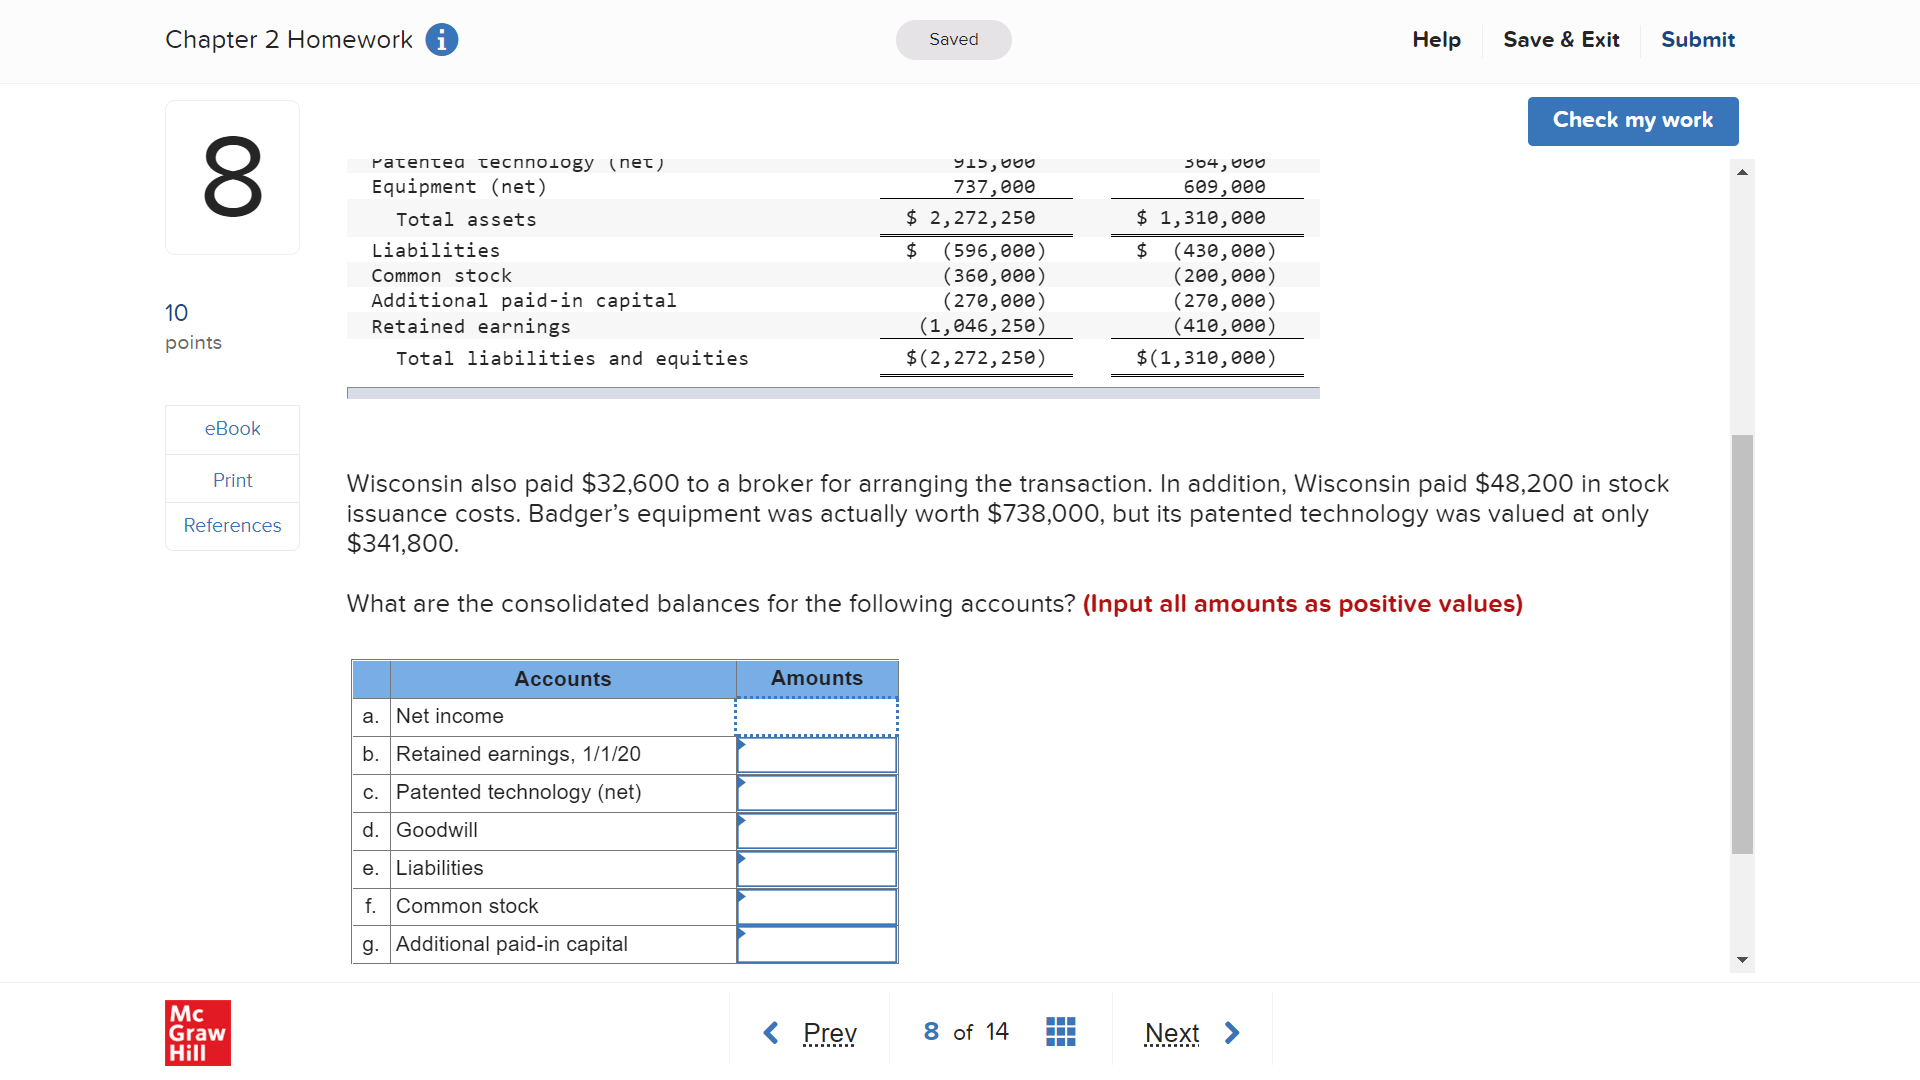This screenshot has height=1080, width=1920.
Task: Click the McGraw Hill logo
Action: (197, 1033)
